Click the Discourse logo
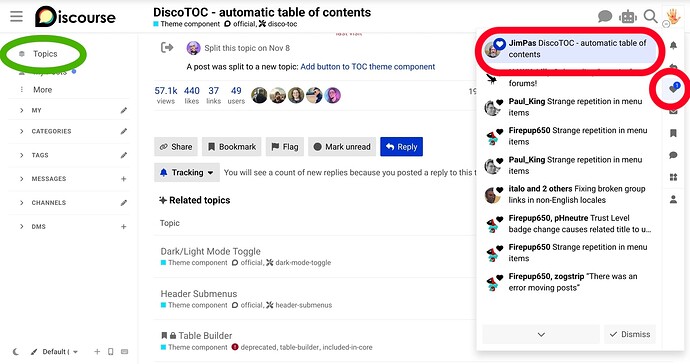This screenshot has height=364, width=690. click(75, 17)
